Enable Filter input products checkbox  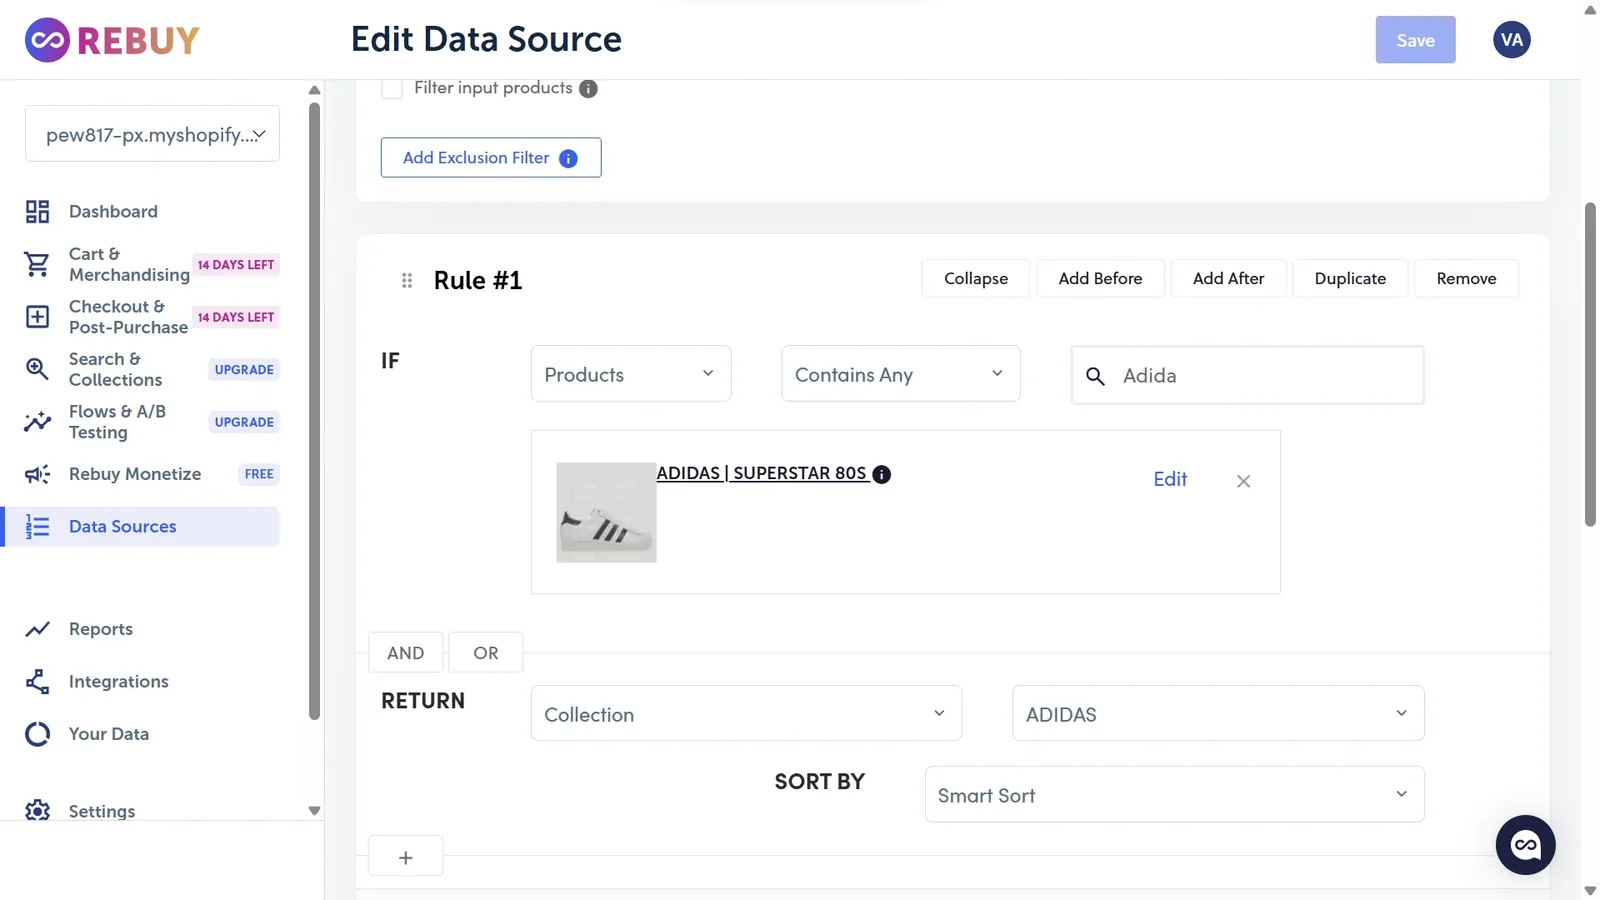pos(392,88)
